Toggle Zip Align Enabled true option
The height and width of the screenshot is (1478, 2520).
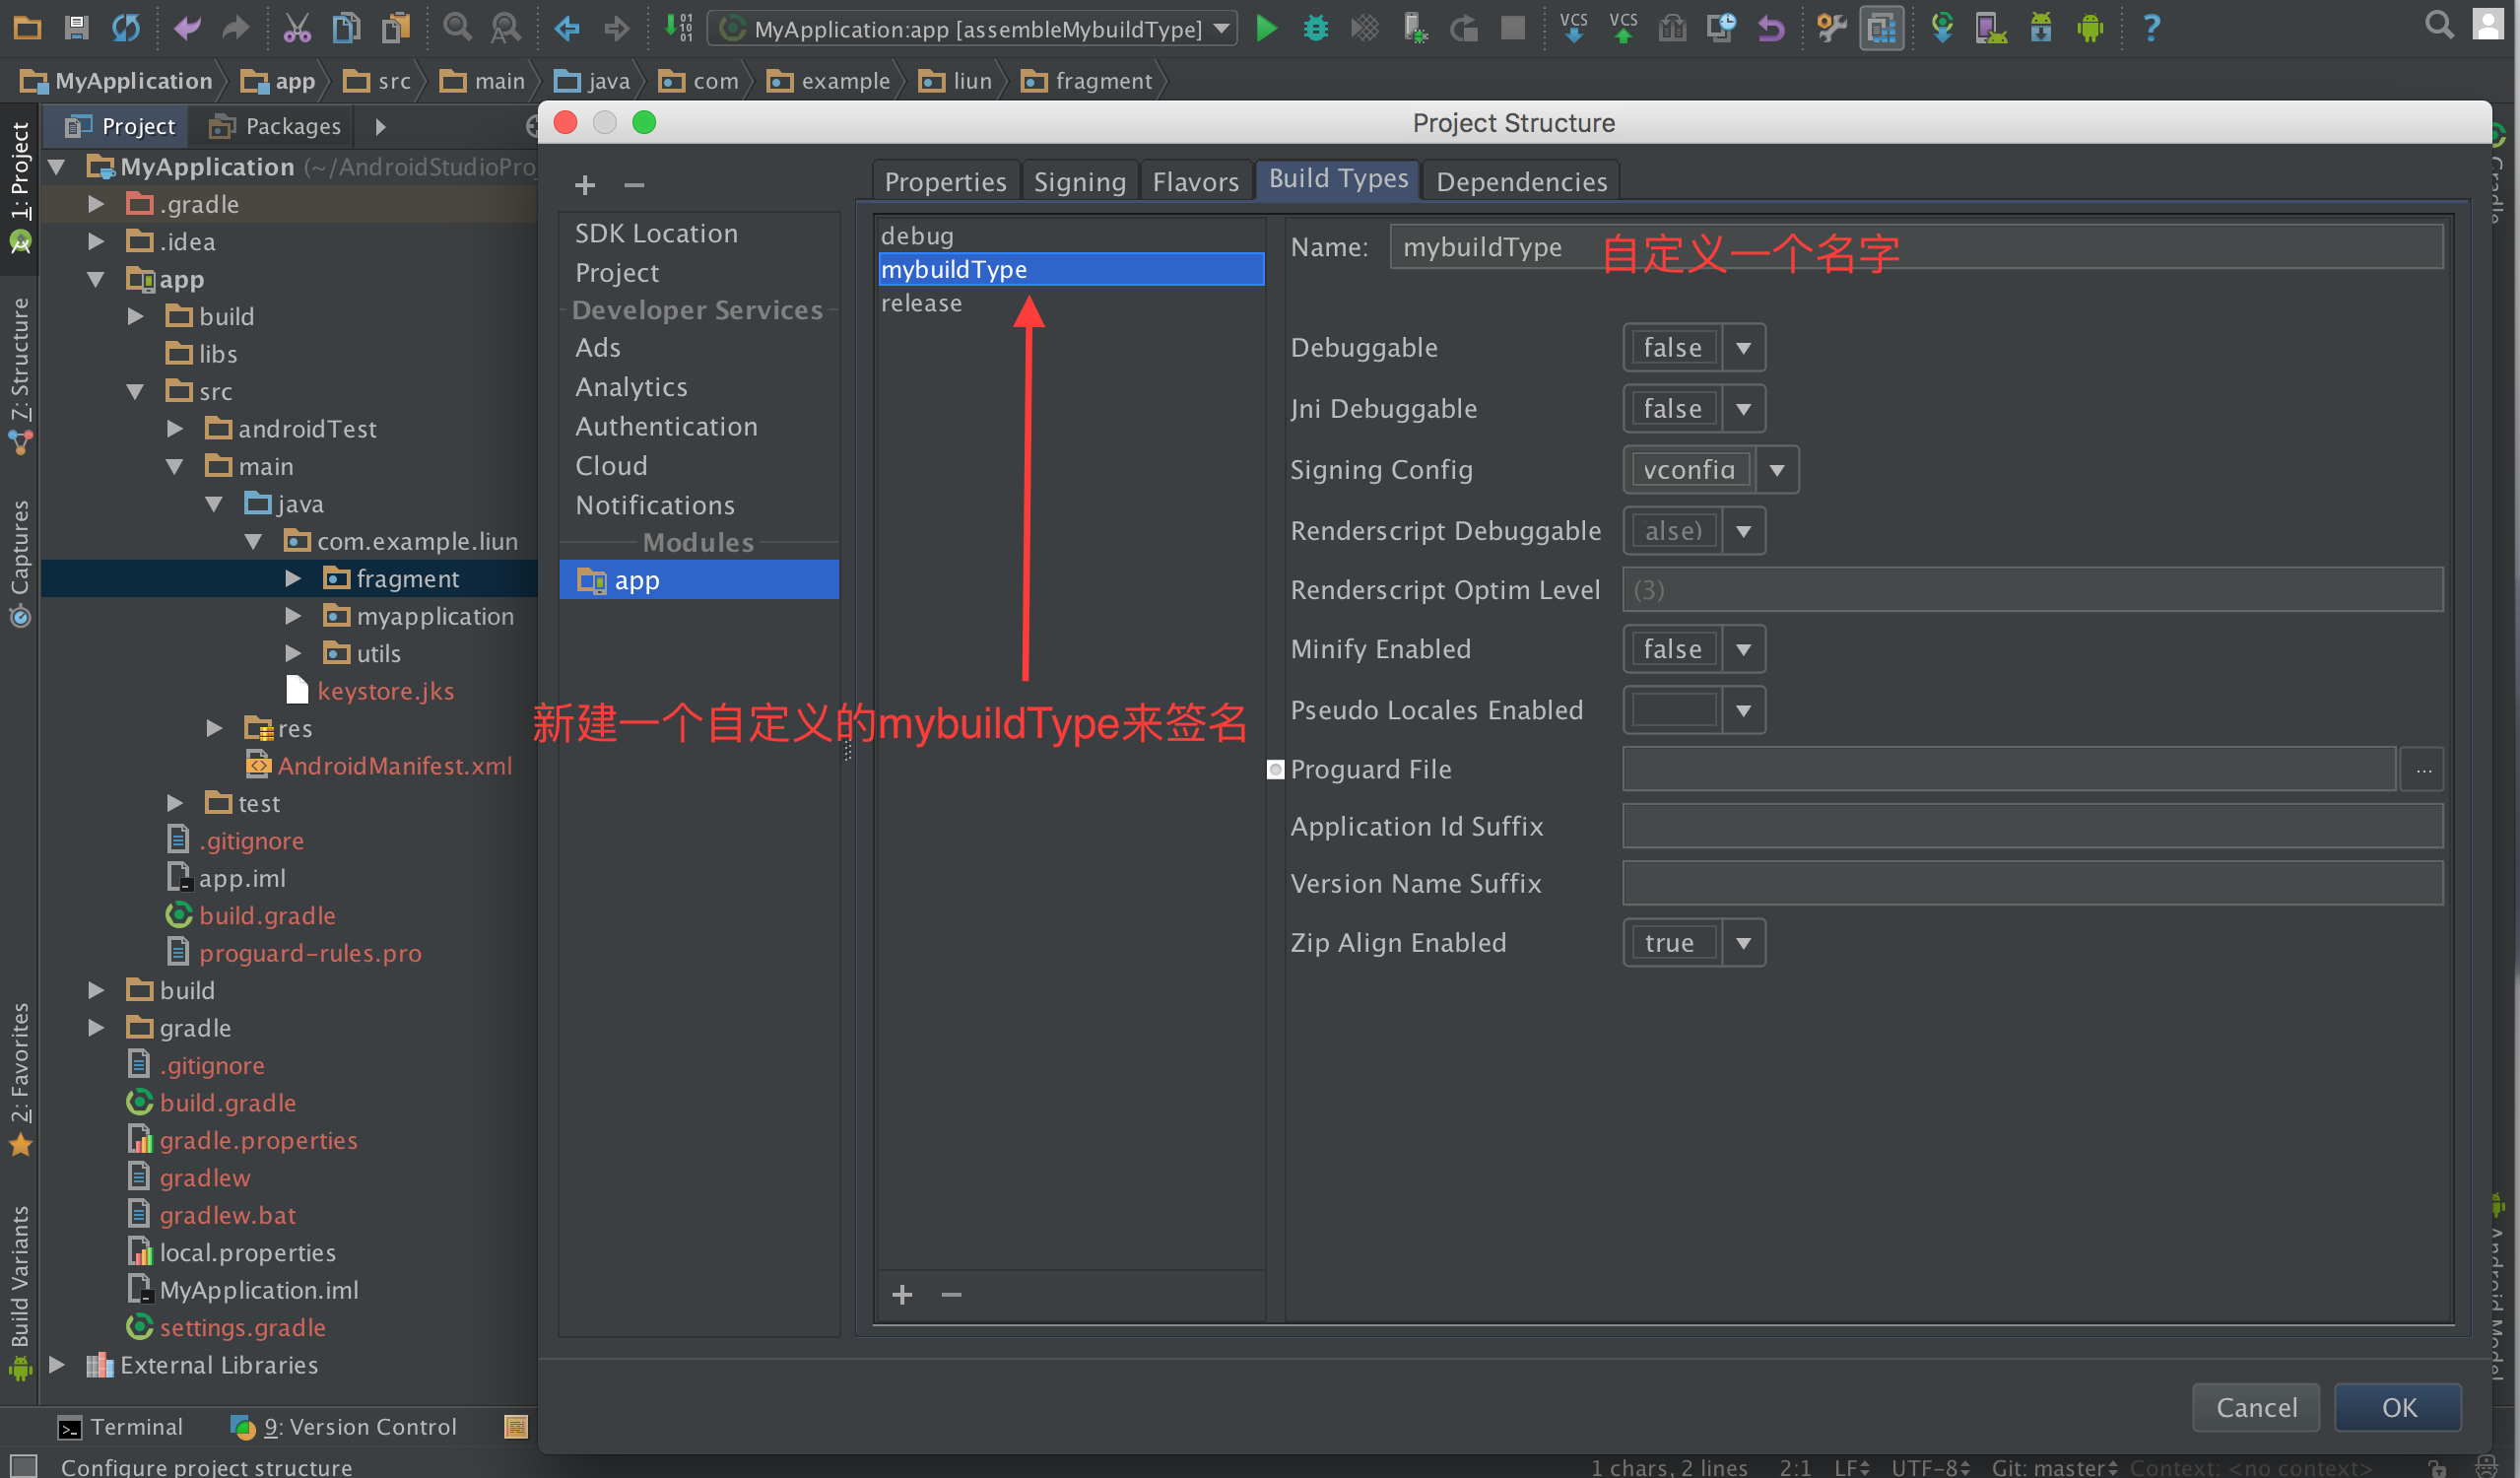tap(1669, 941)
